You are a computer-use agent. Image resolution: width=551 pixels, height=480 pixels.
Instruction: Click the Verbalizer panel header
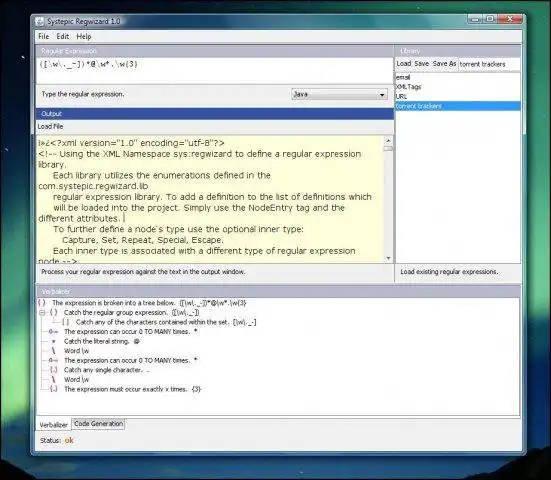[278, 292]
